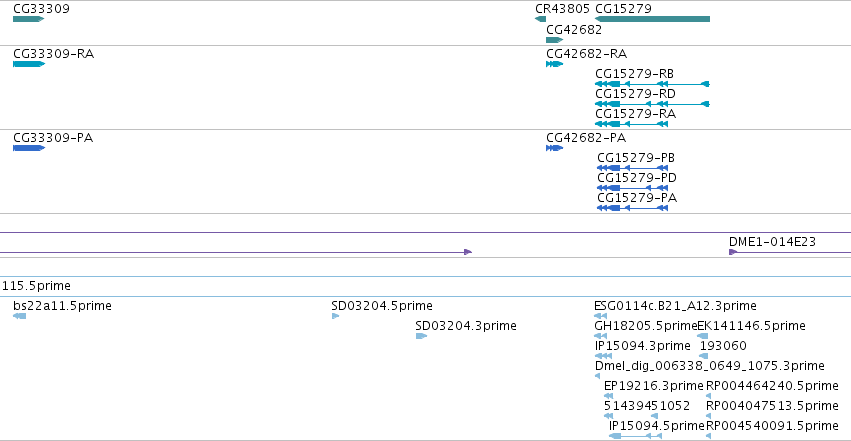Select the CG15279 gene bar
This screenshot has width=851, height=441.
click(652, 19)
